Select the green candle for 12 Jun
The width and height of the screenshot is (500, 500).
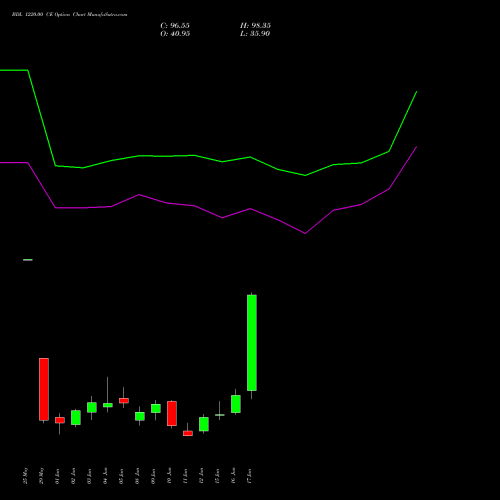tap(204, 424)
